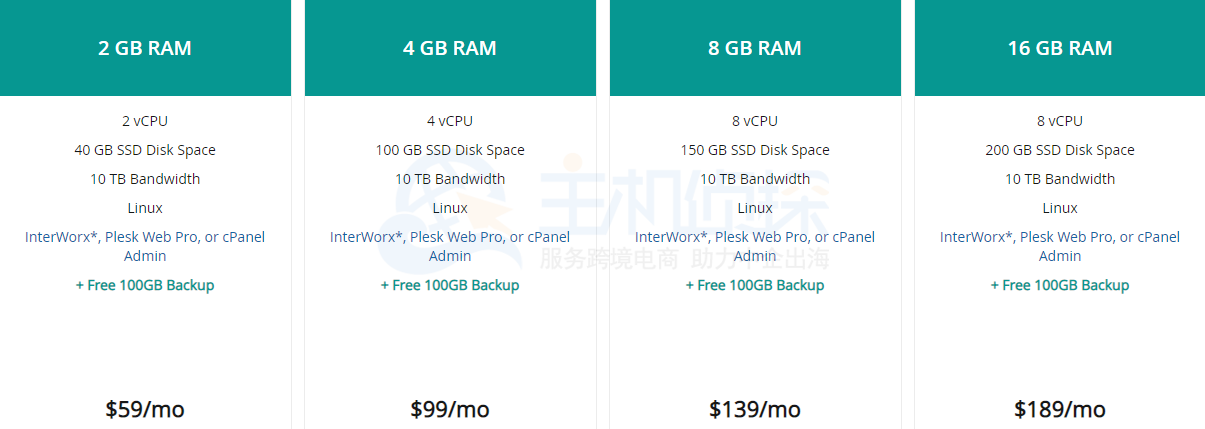Select the $99/mo price
Viewport: 1205px width, 429px height.
[450, 409]
